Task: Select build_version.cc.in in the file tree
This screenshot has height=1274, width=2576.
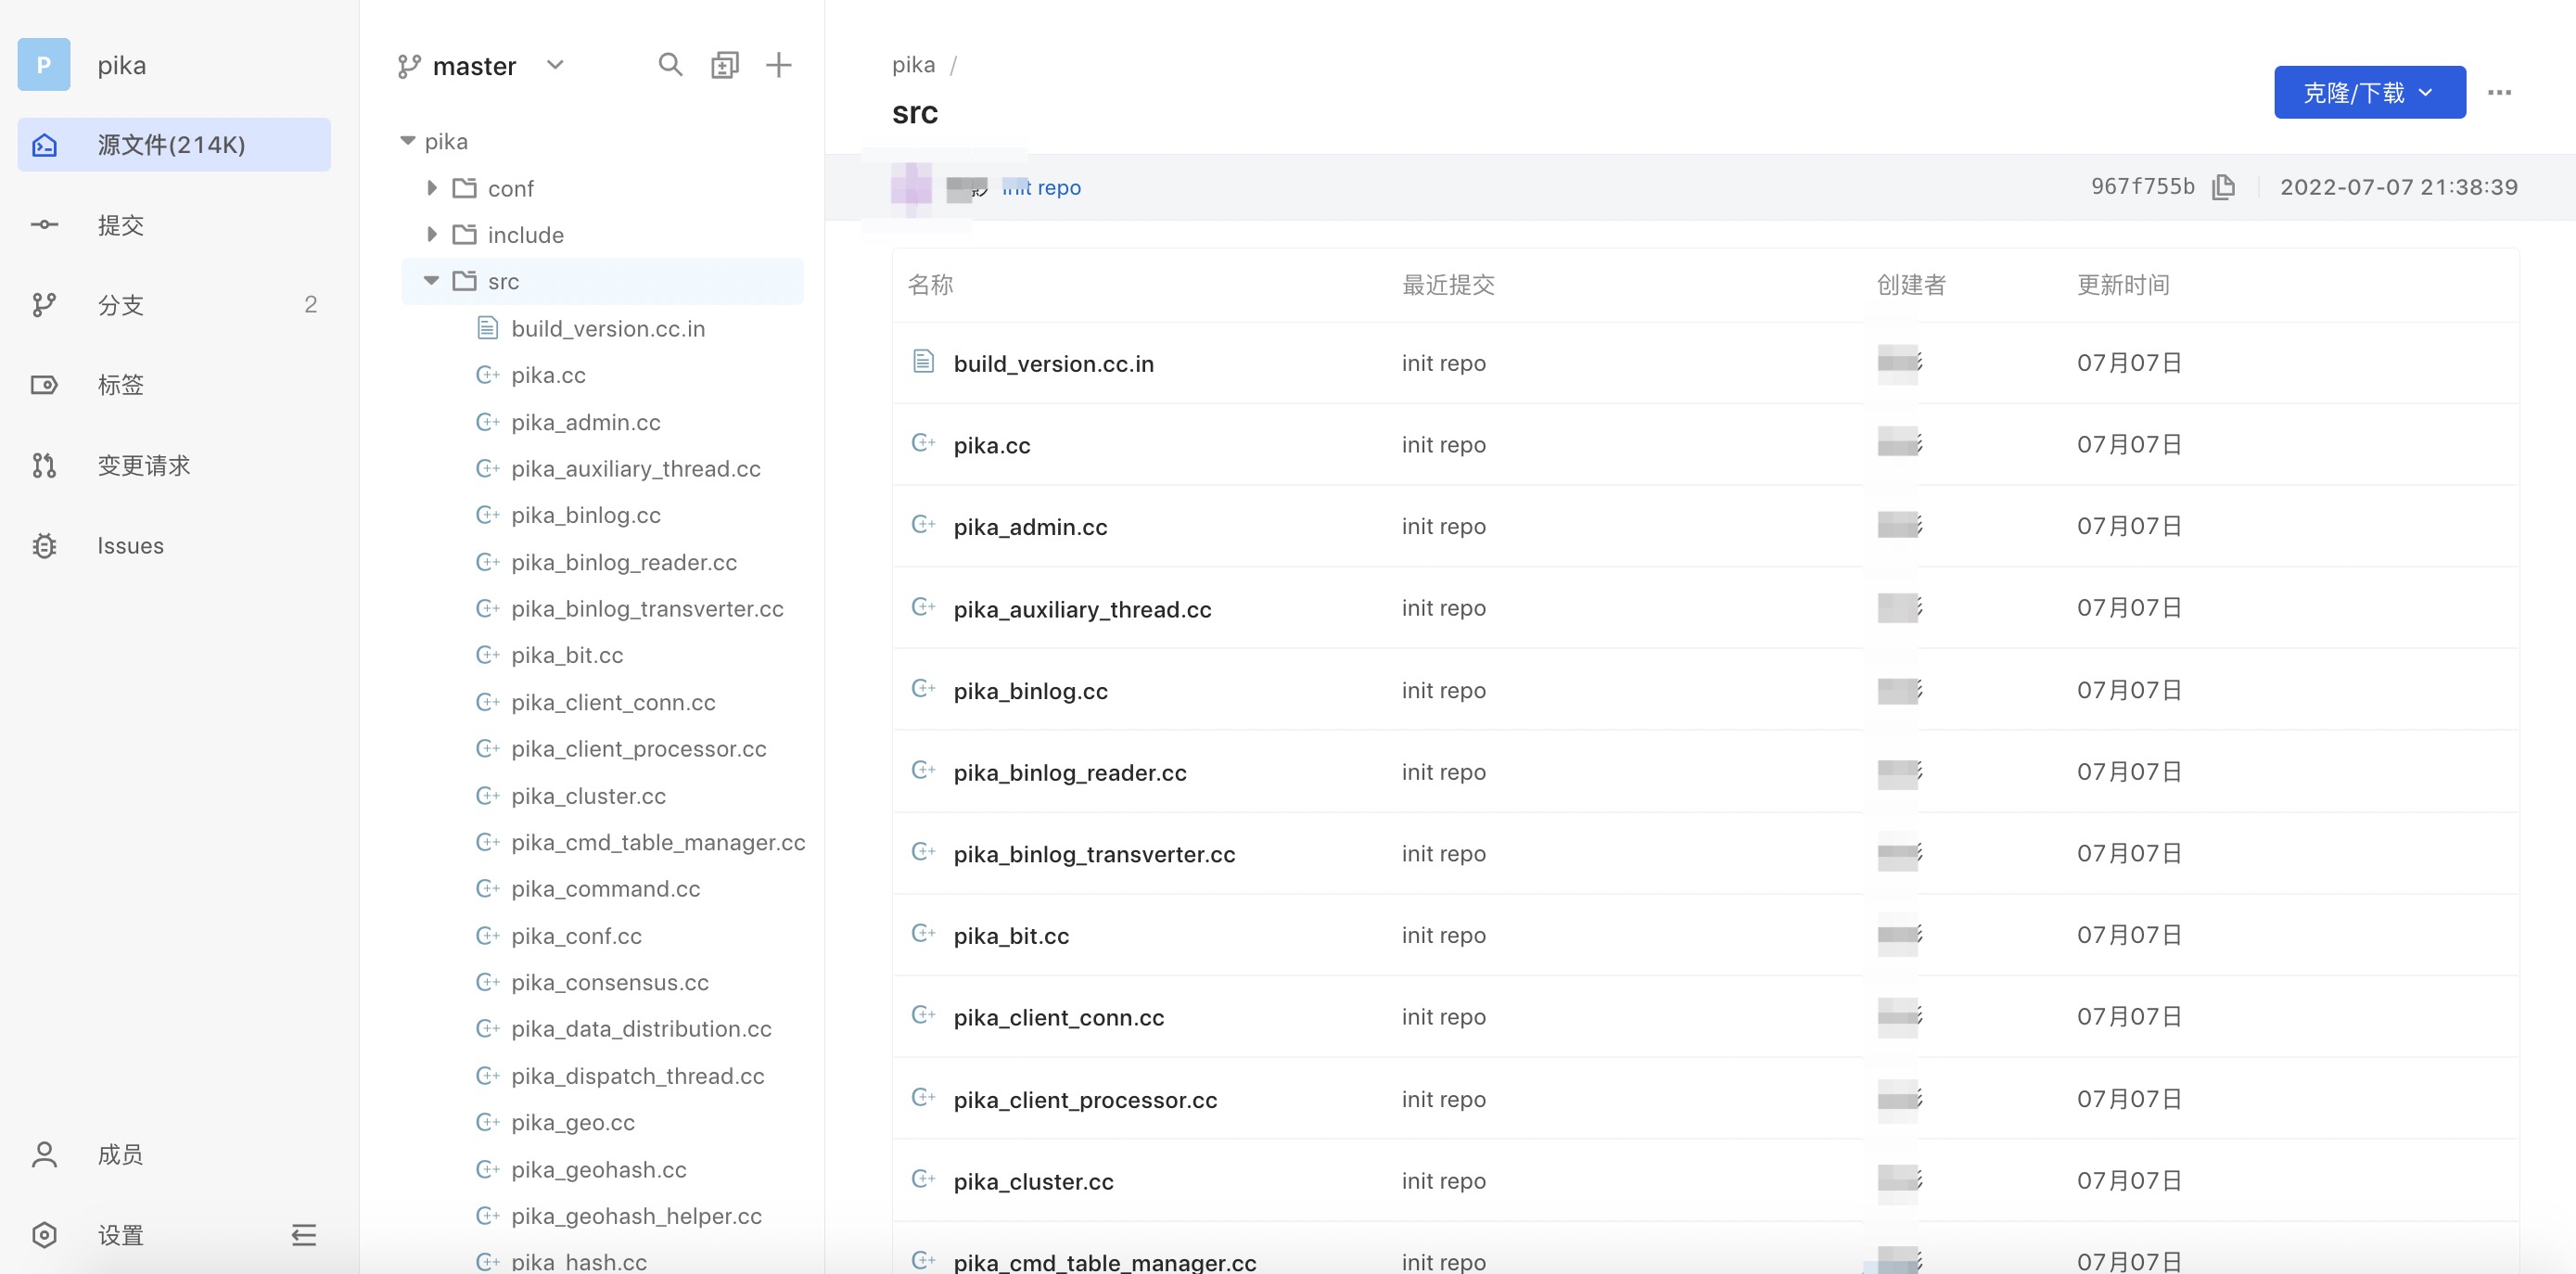Action: coord(608,328)
